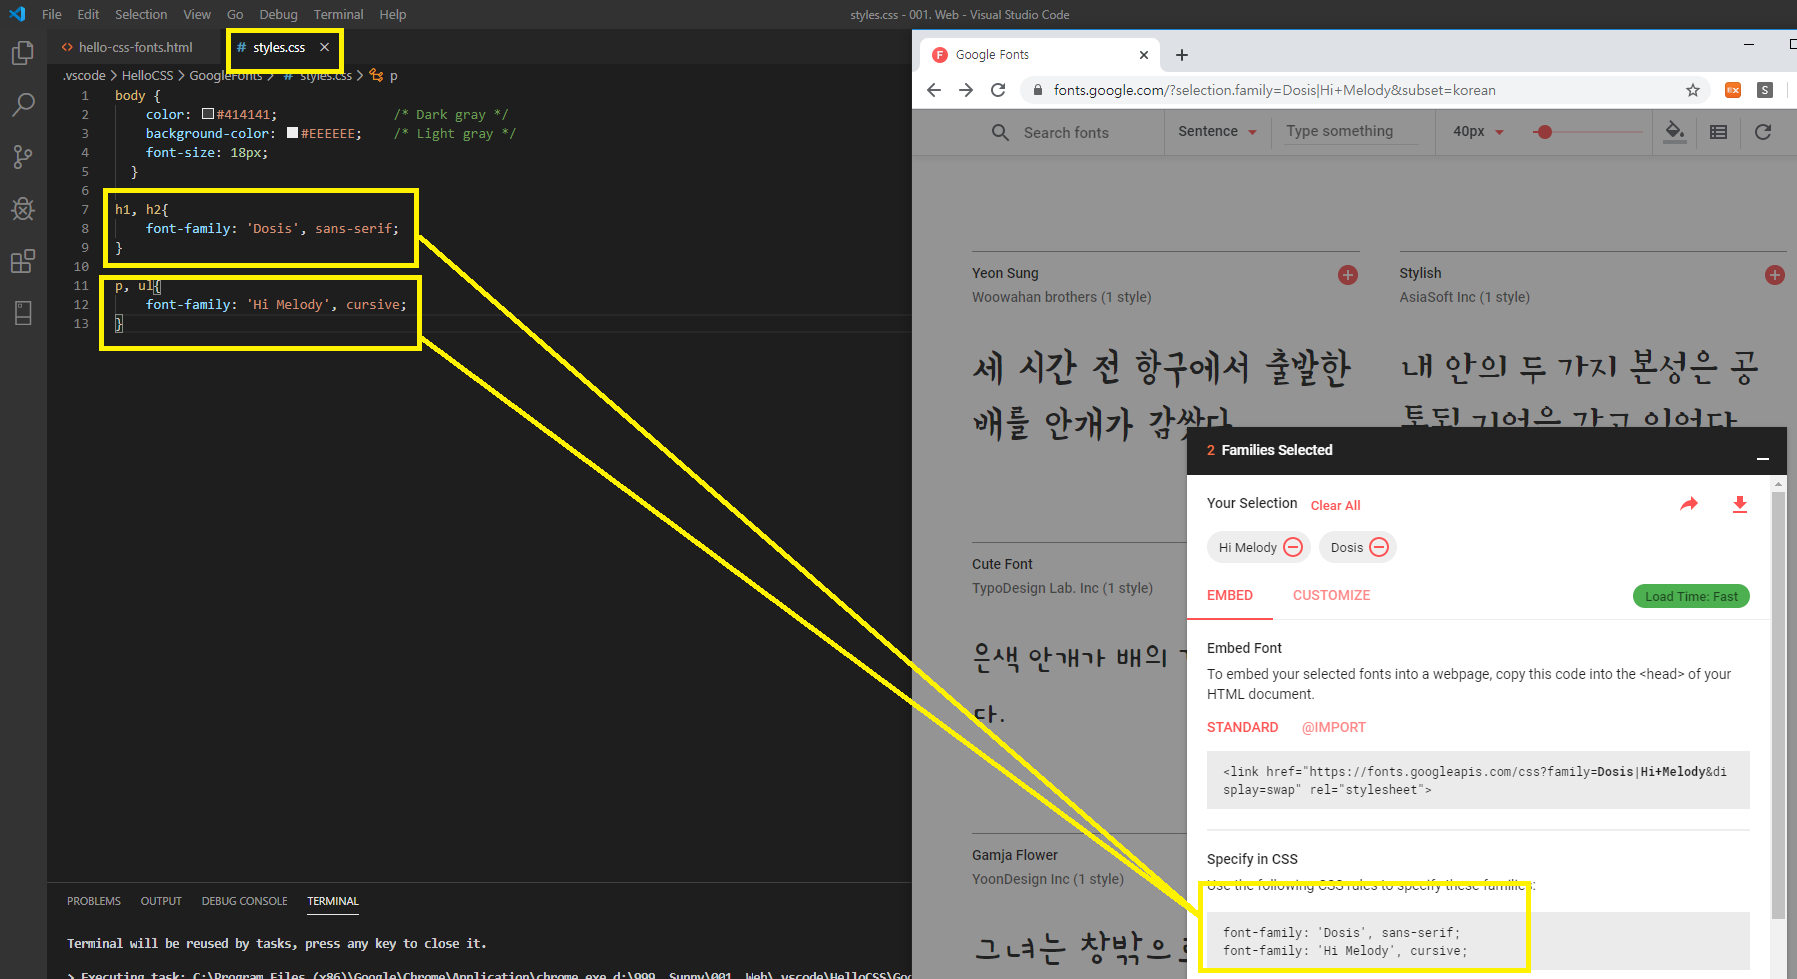Click the link href embed code box
The image size is (1797, 979).
[1478, 780]
